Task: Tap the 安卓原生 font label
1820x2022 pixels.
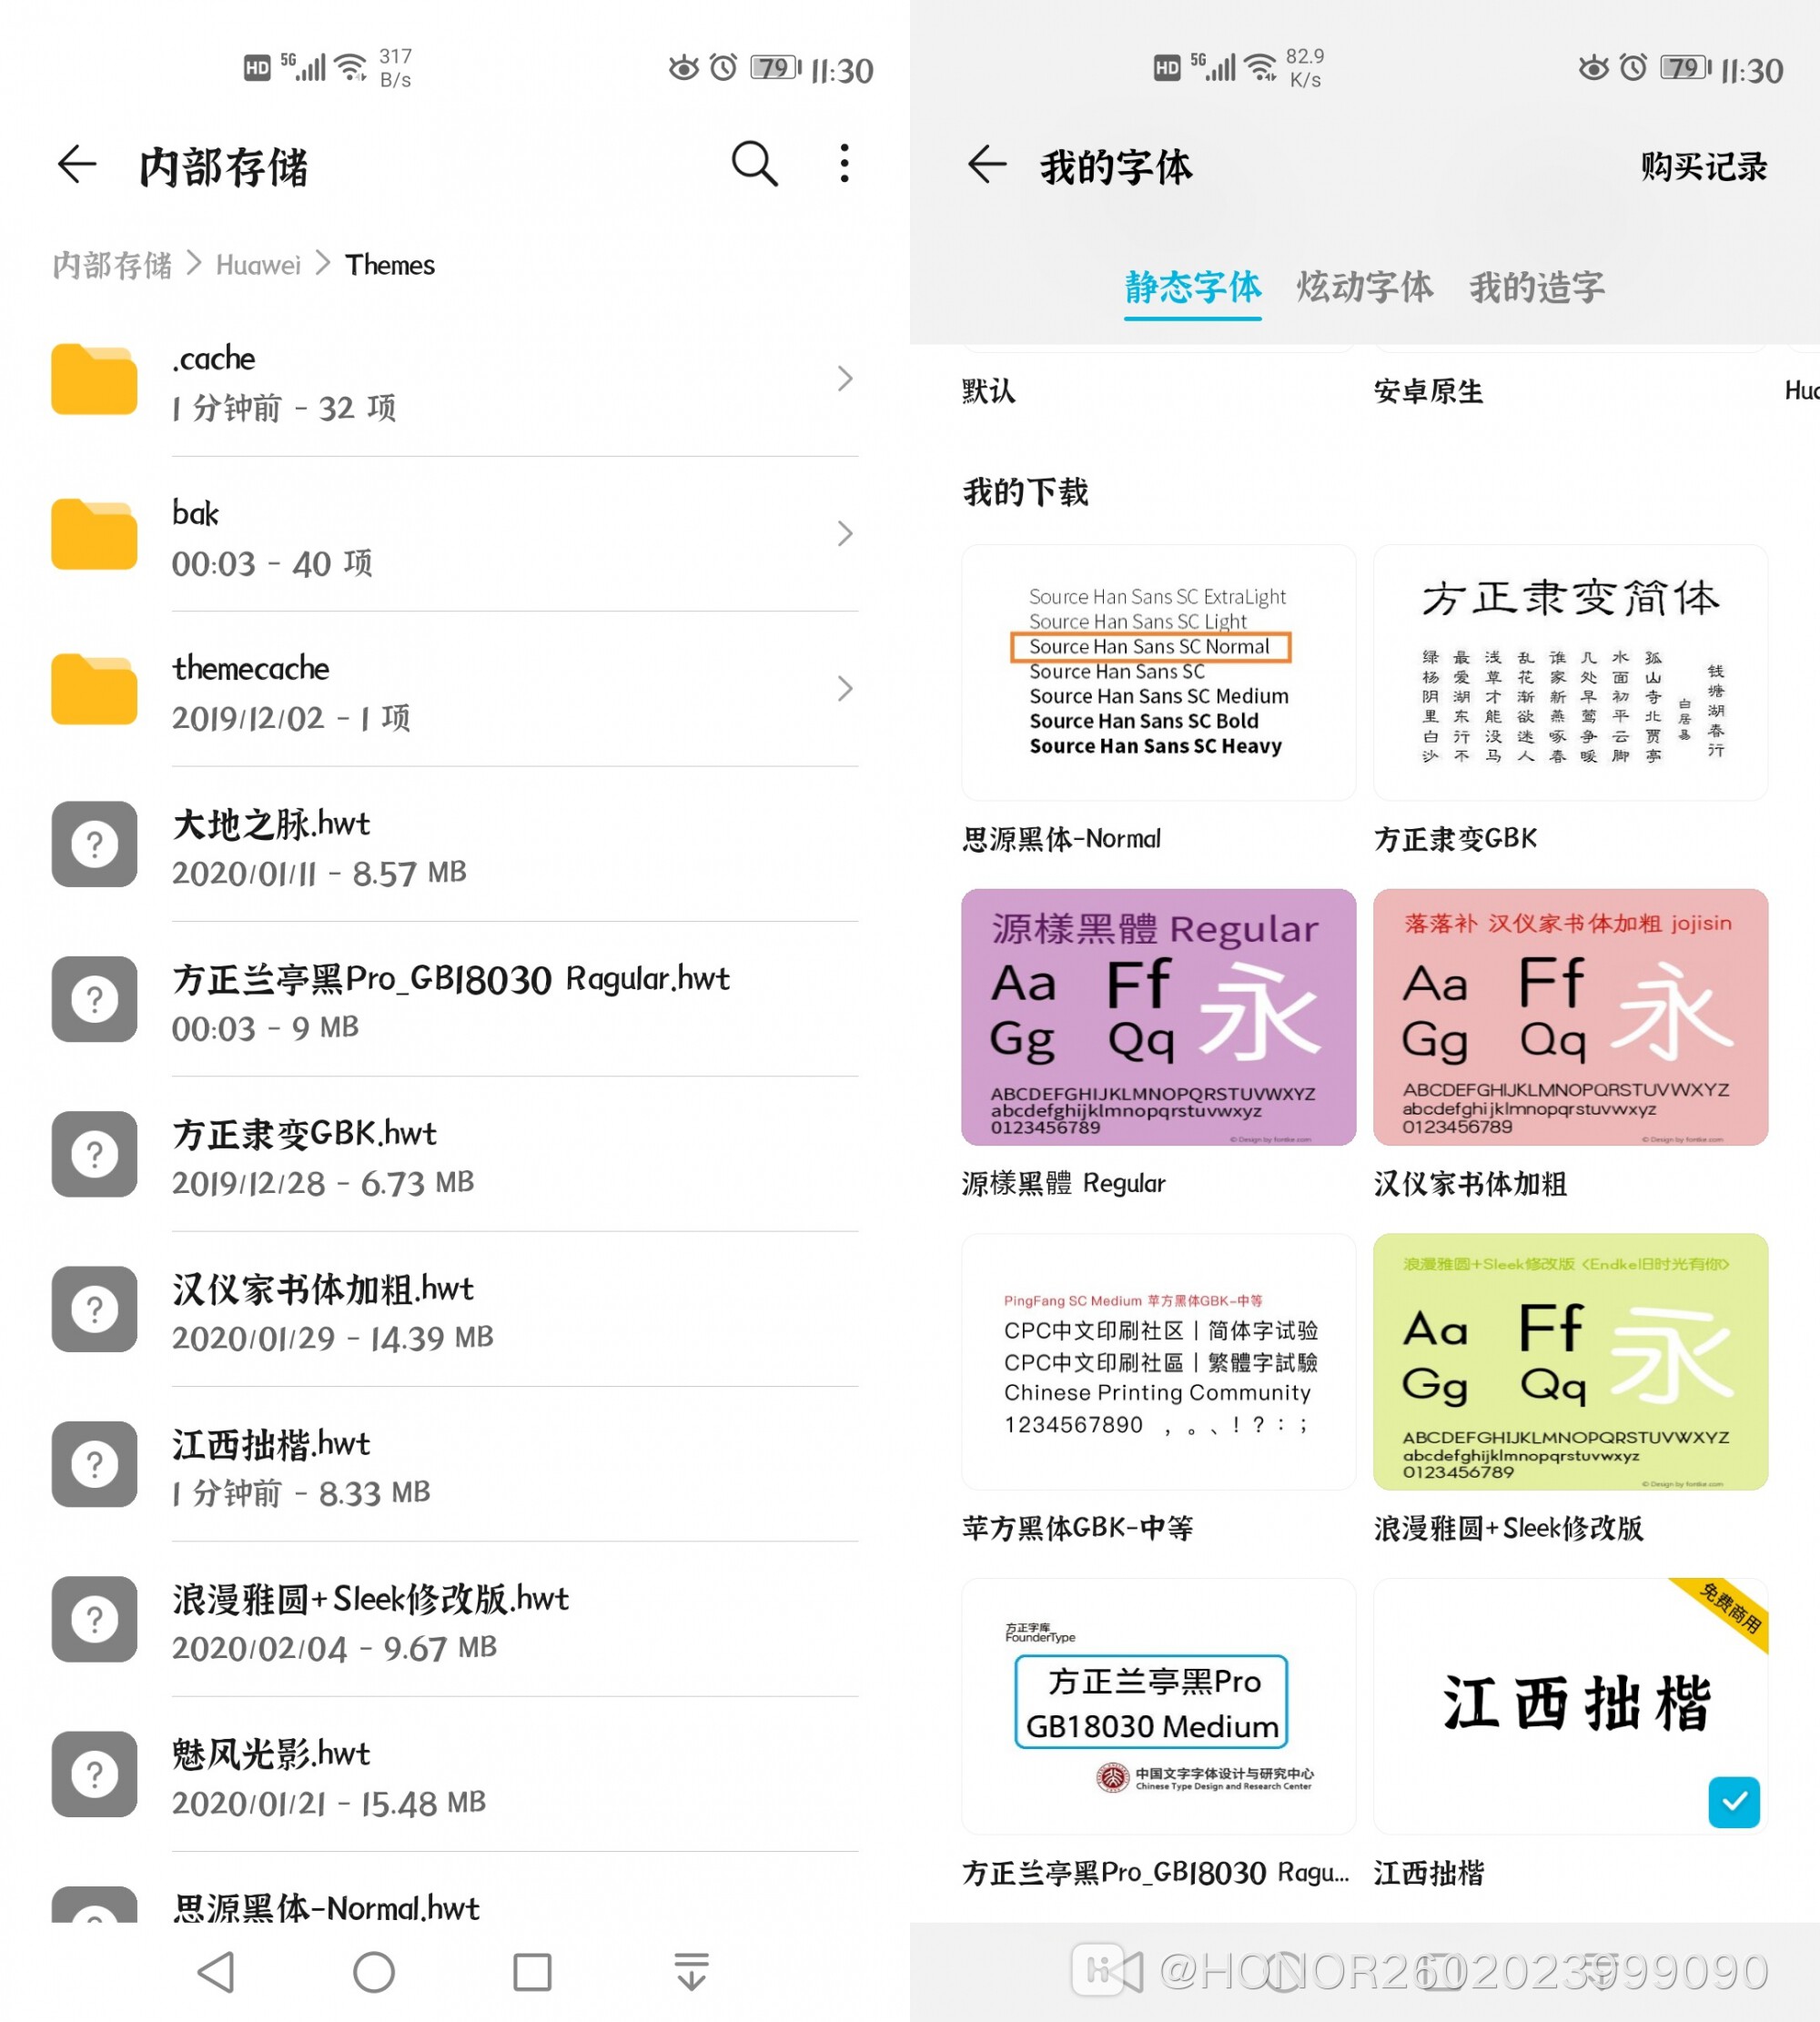Action: (x=1428, y=391)
